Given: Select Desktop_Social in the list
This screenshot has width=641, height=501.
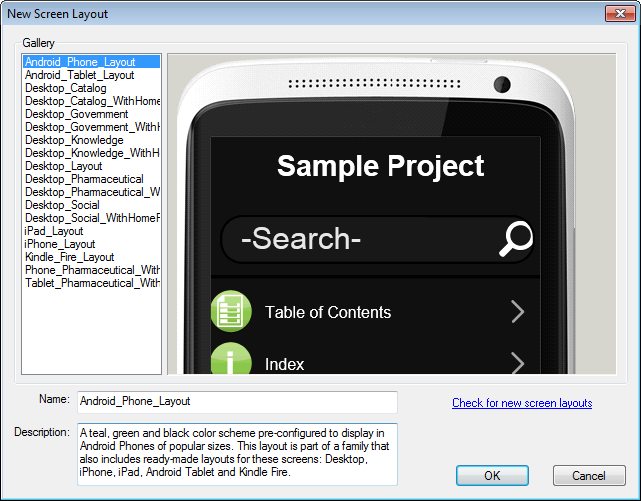Looking at the screenshot, I should click(x=62, y=205).
